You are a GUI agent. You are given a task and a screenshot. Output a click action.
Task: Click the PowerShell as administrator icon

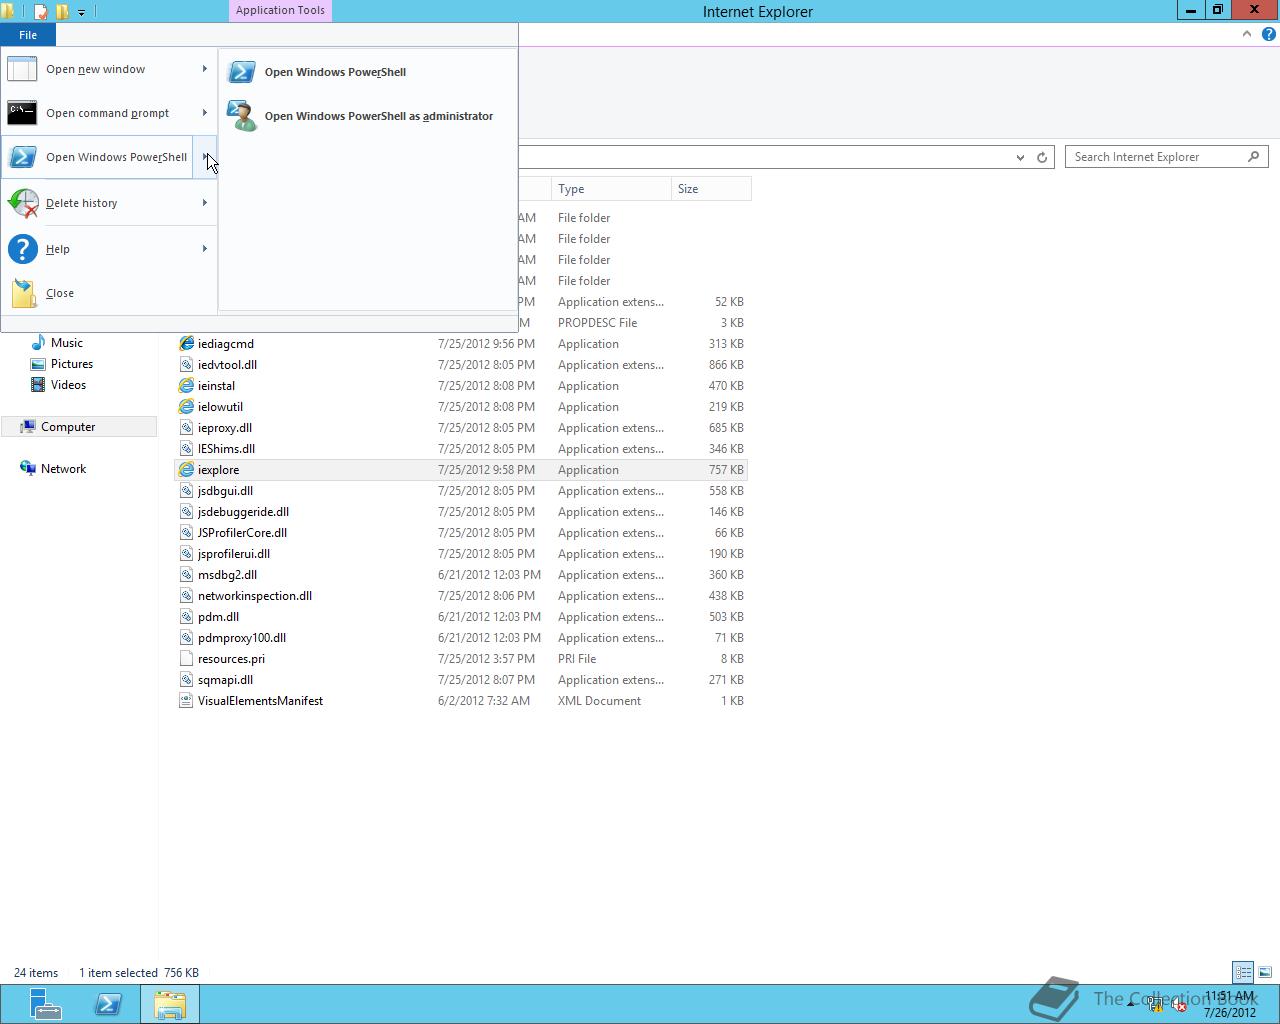241,116
